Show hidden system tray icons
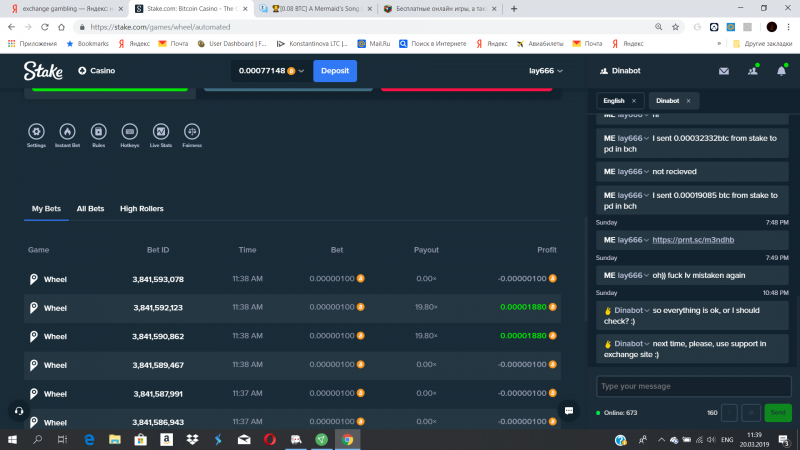This screenshot has width=800, height=450. [x=661, y=440]
